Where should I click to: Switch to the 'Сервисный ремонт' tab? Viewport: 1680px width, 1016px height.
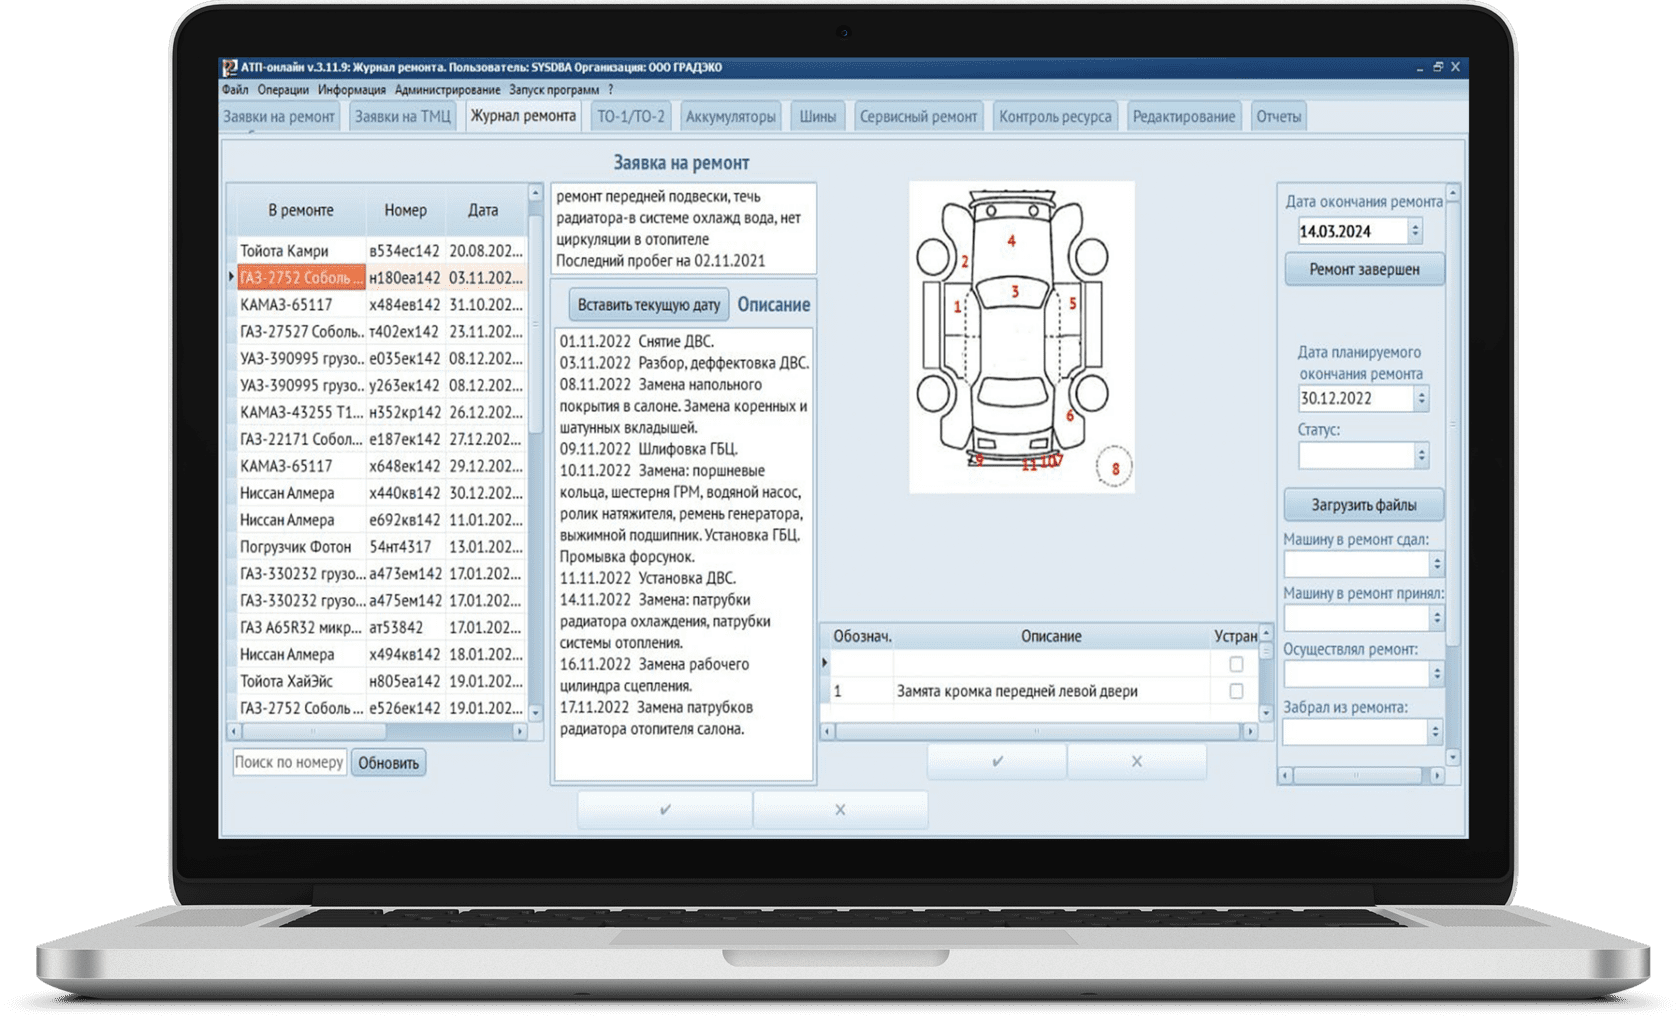click(919, 117)
